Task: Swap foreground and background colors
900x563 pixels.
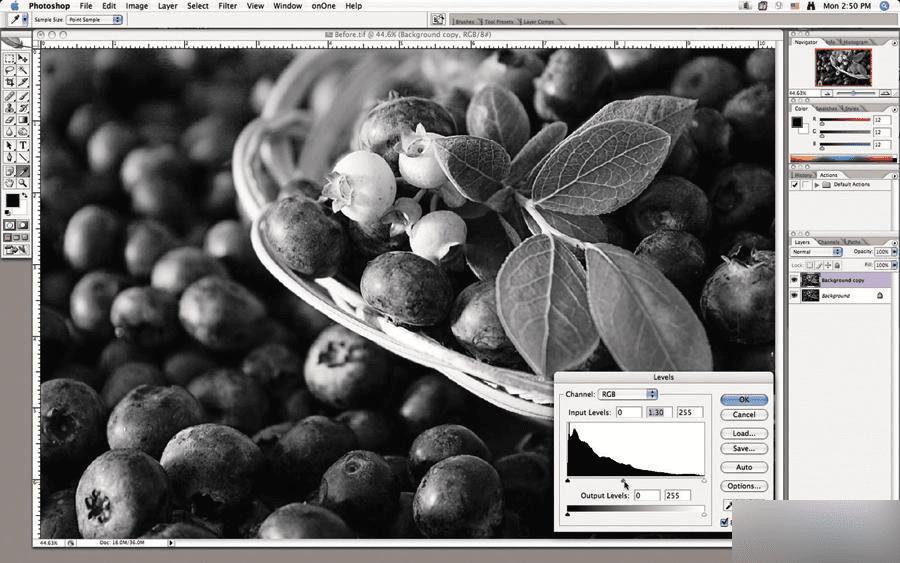Action: tap(24, 196)
